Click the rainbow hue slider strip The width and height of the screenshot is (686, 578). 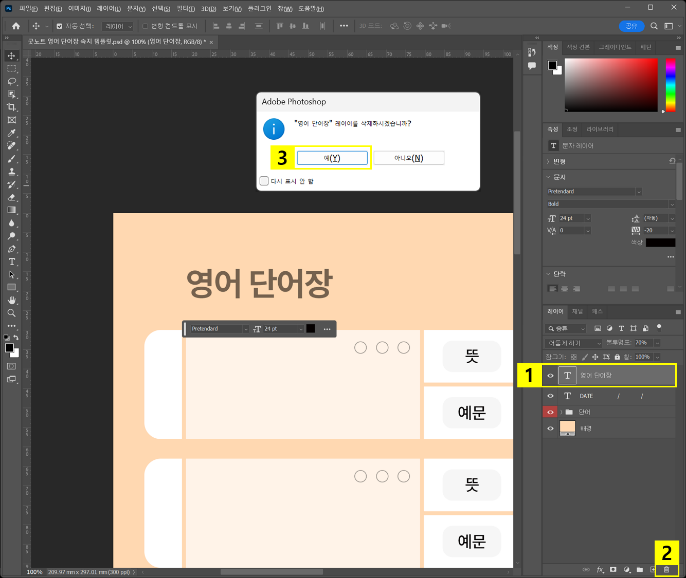[x=669, y=84]
